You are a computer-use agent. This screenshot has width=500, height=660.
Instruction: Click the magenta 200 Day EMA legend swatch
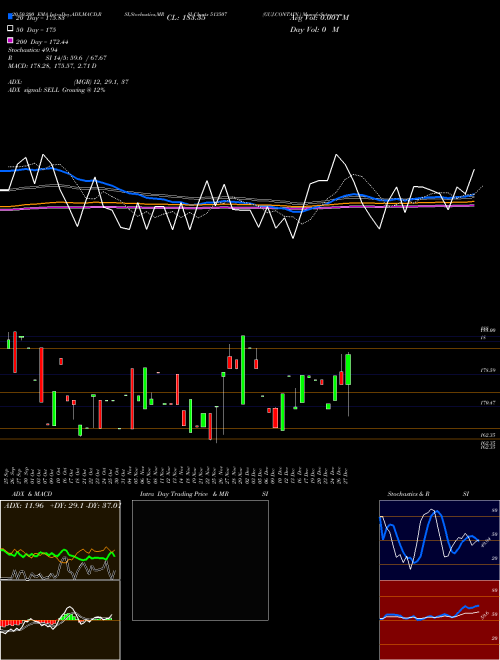pos(10,40)
